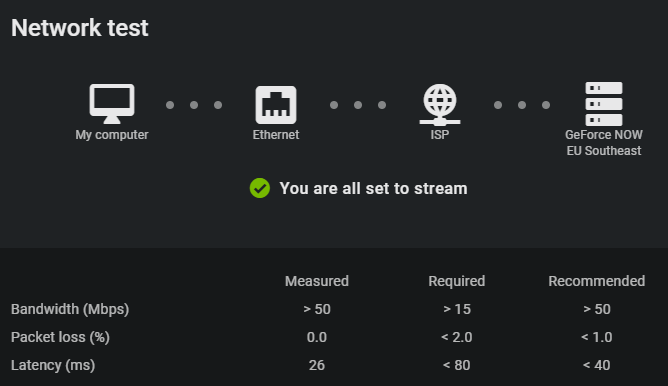Click the Recommended column header

(596, 281)
